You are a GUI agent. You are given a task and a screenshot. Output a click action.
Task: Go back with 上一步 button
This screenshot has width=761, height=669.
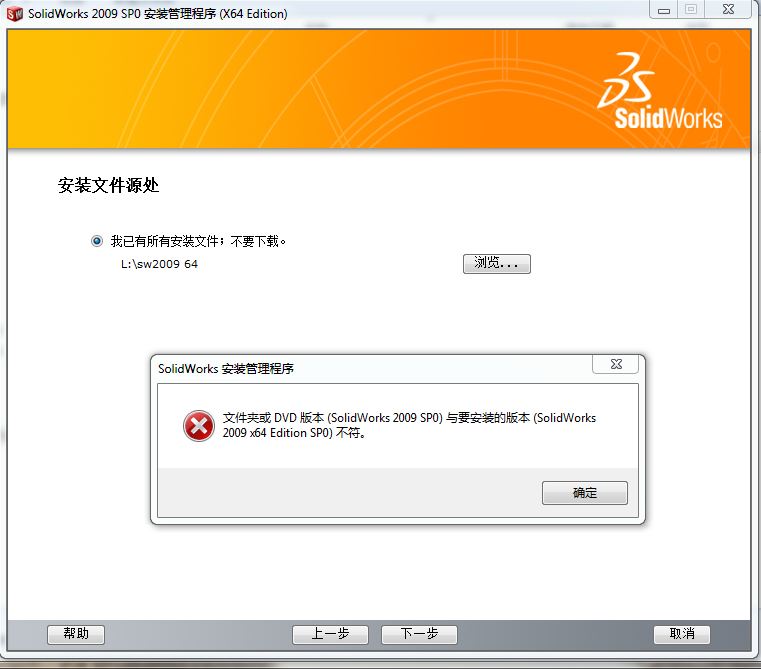click(x=330, y=634)
